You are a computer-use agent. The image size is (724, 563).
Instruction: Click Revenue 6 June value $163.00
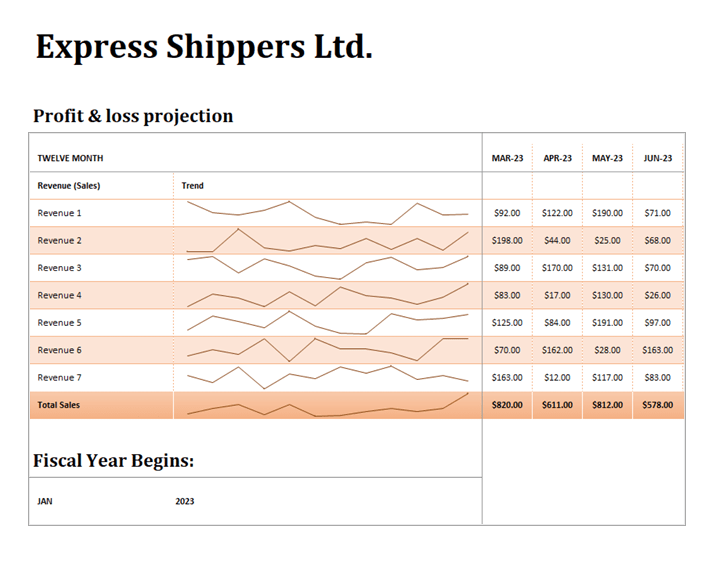tap(658, 350)
